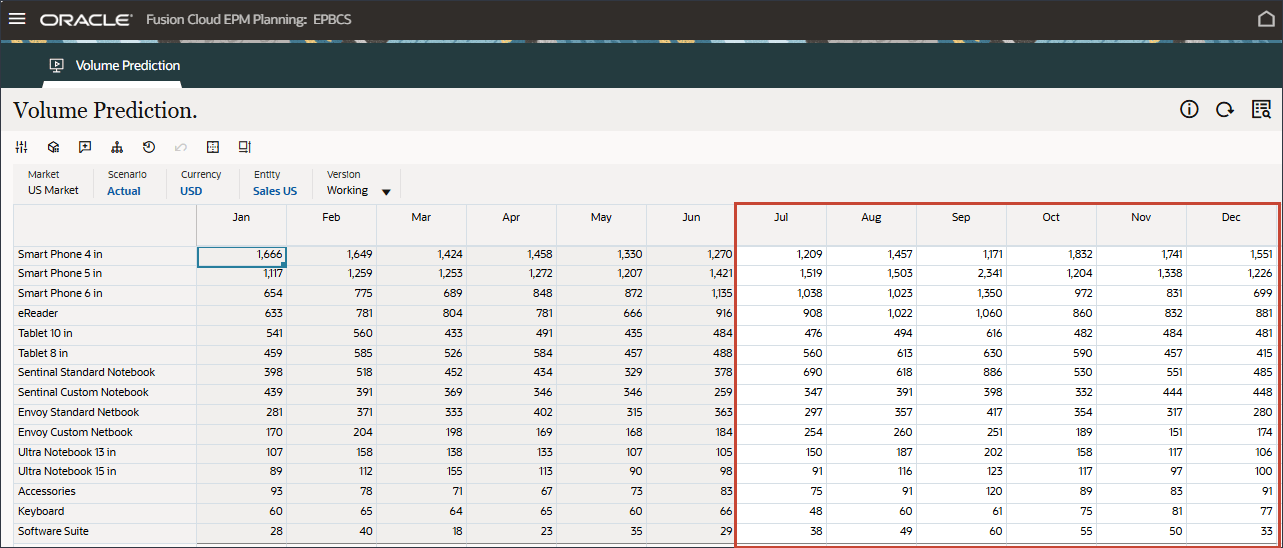The width and height of the screenshot is (1283, 548).
Task: Click the cube analyze icon in toolbar
Action: click(x=53, y=147)
